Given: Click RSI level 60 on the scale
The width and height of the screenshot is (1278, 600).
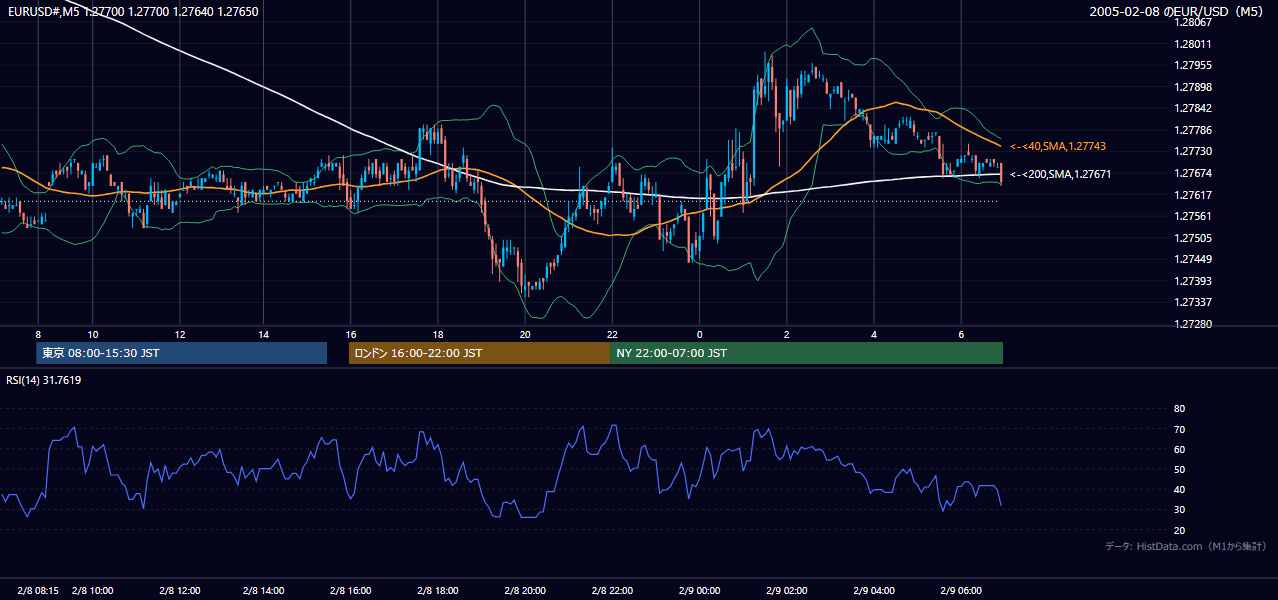Looking at the screenshot, I should coord(1179,449).
